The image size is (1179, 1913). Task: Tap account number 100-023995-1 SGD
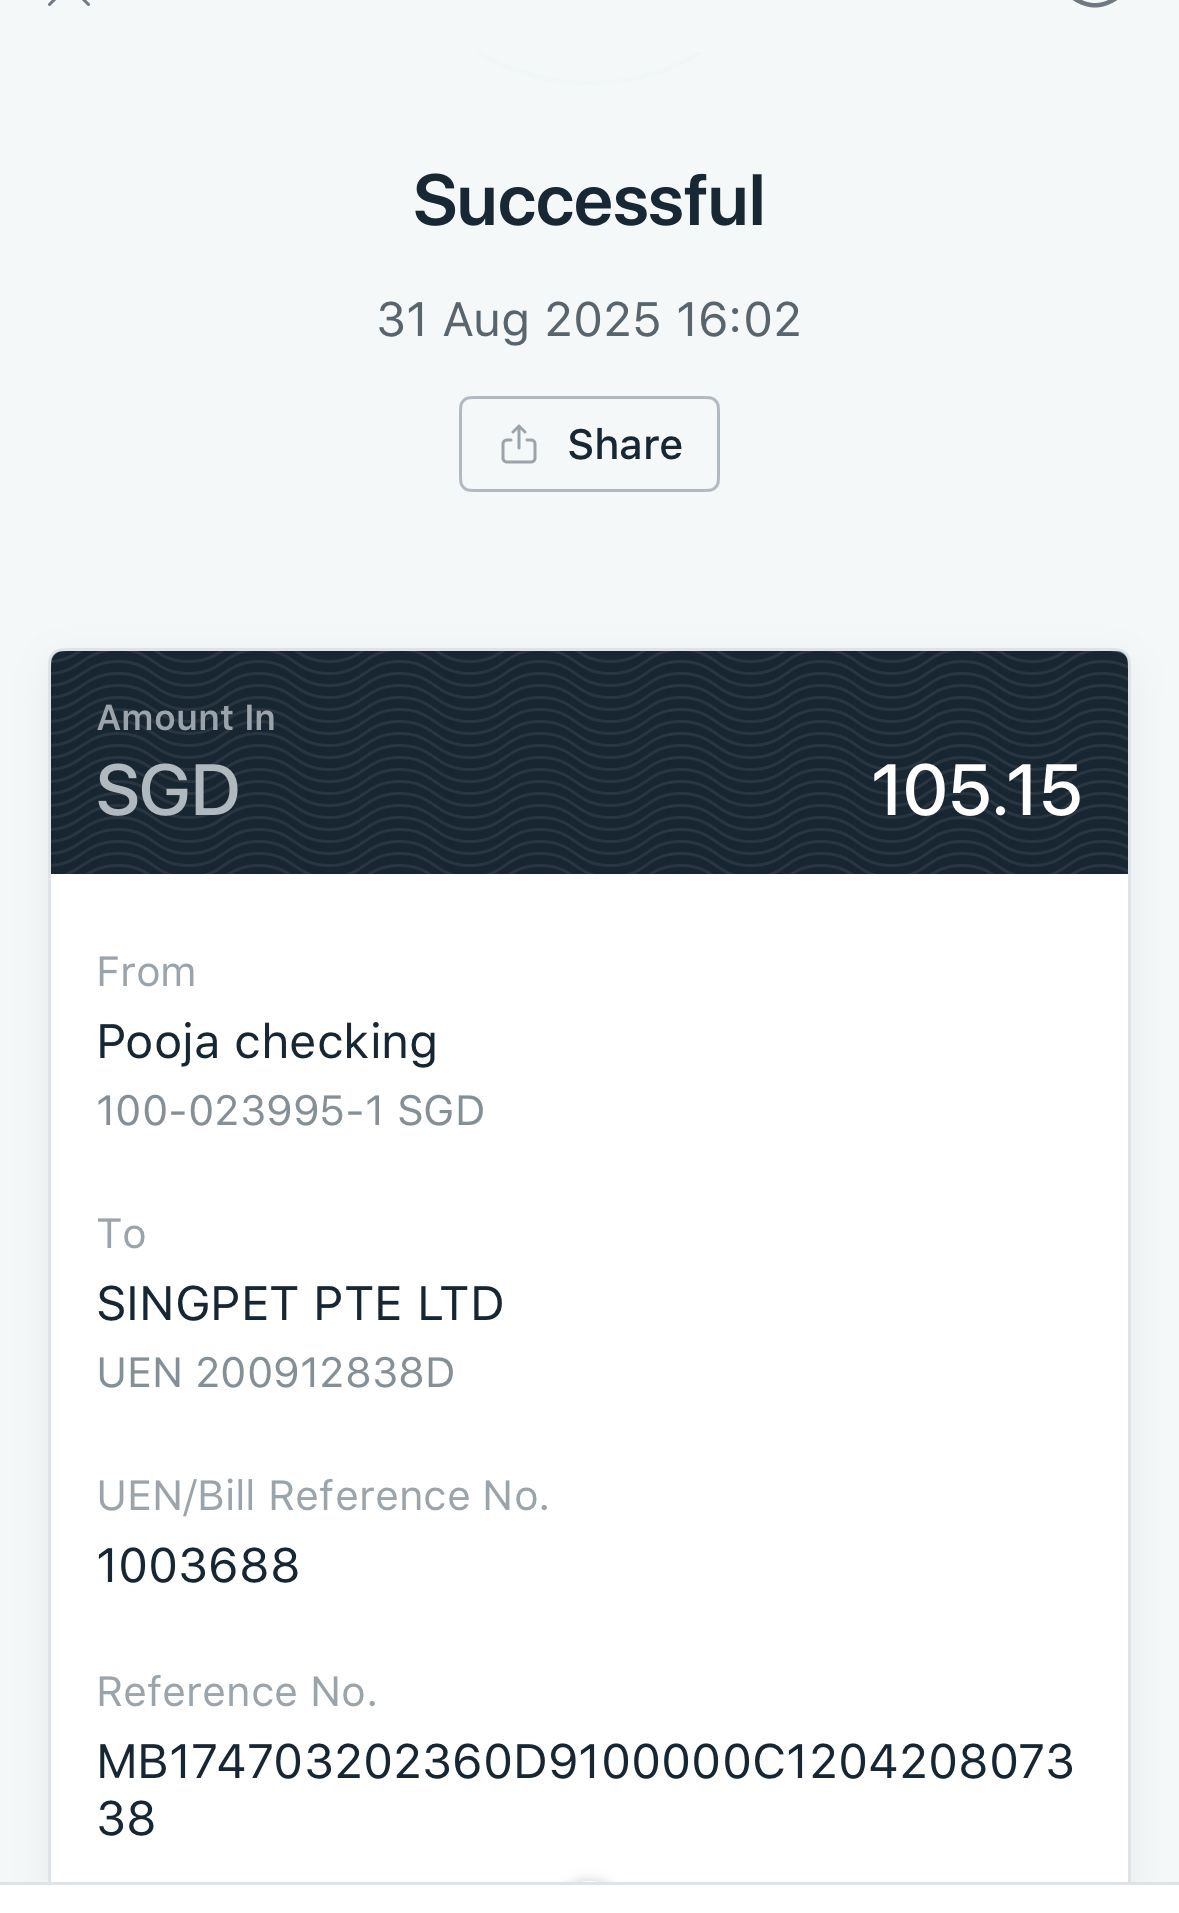tap(290, 1111)
